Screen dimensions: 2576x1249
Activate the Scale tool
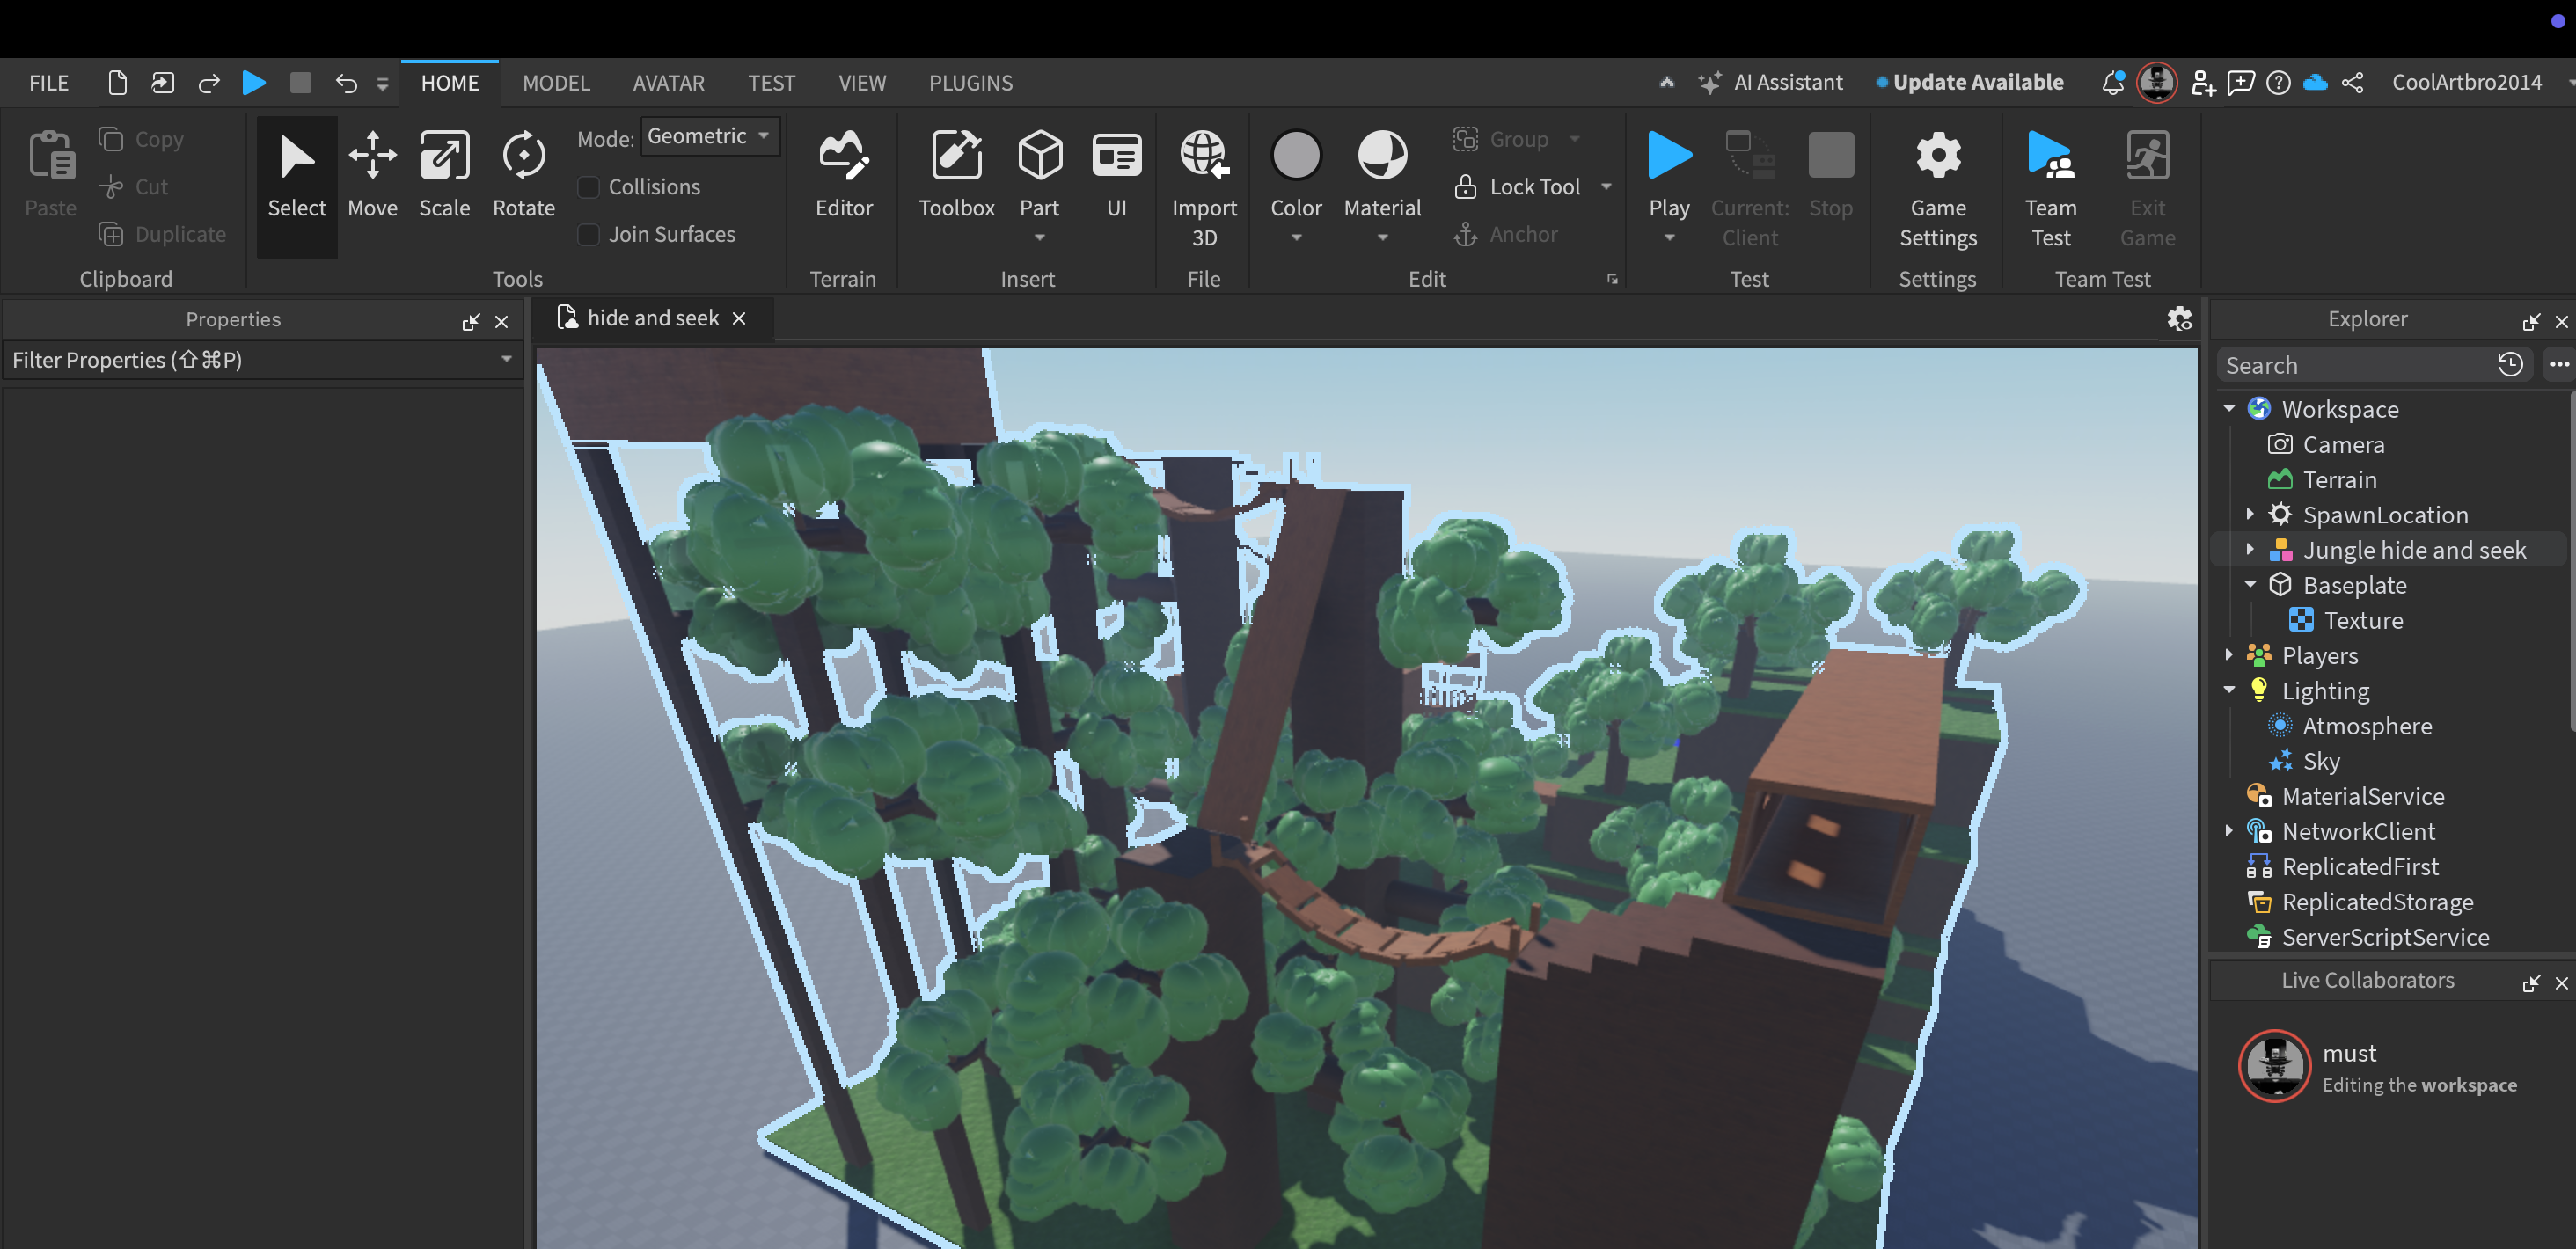(444, 175)
